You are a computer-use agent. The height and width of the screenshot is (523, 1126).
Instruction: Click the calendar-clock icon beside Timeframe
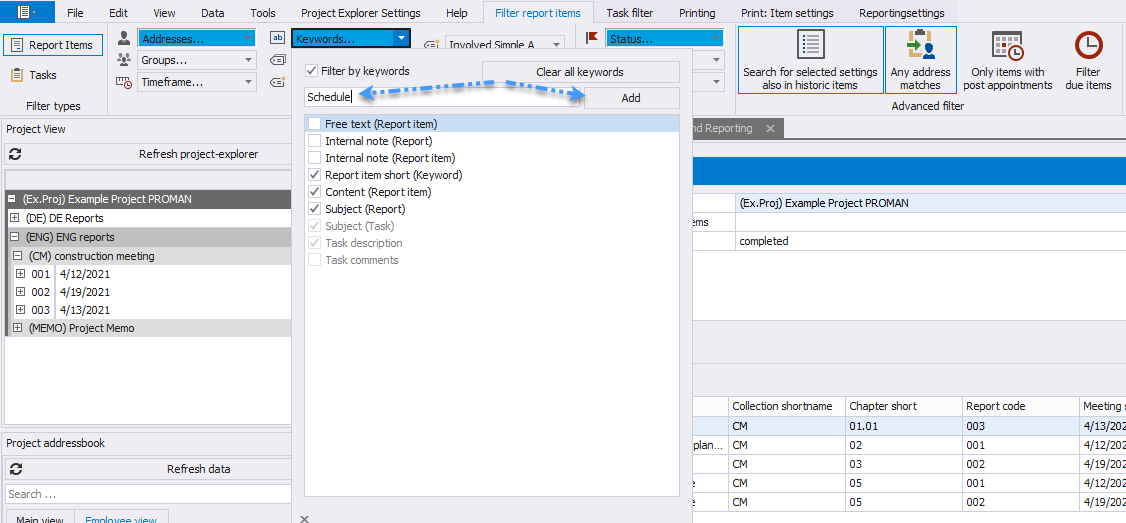pyautogui.click(x=124, y=82)
